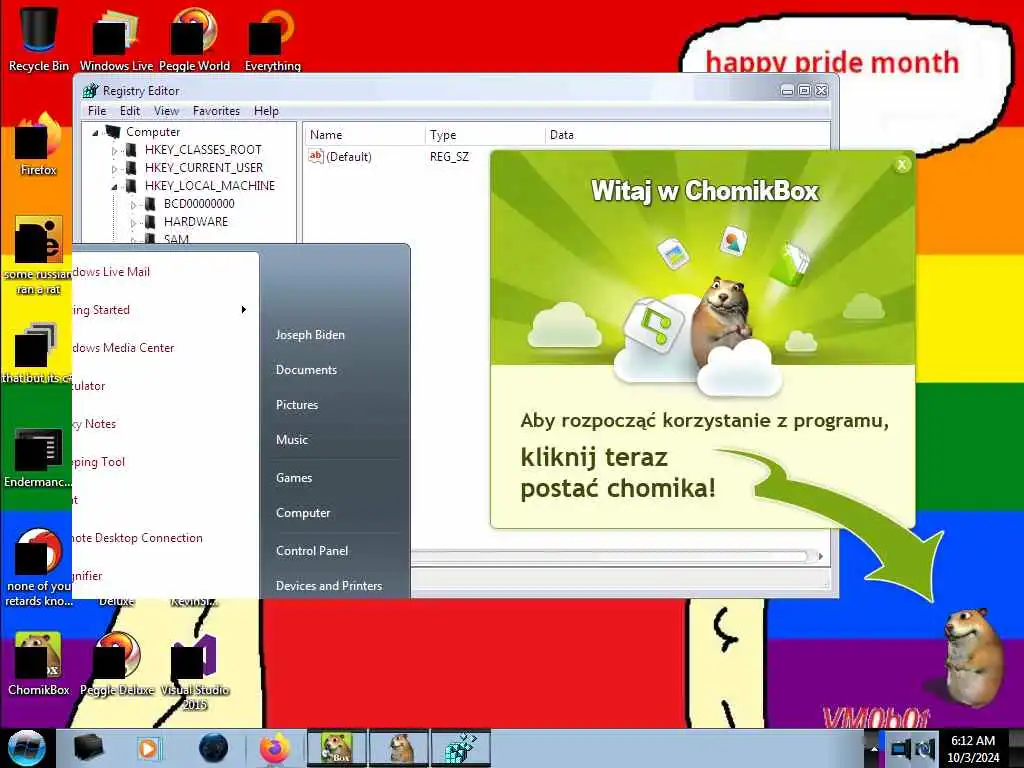
Task: Switch to the Registry Editor taskbar button
Action: (461, 748)
